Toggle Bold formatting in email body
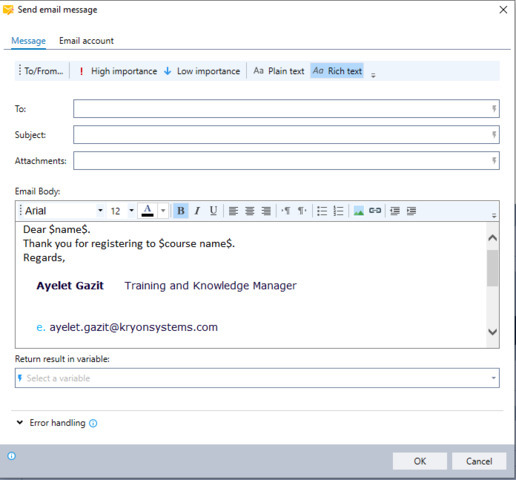 181,211
